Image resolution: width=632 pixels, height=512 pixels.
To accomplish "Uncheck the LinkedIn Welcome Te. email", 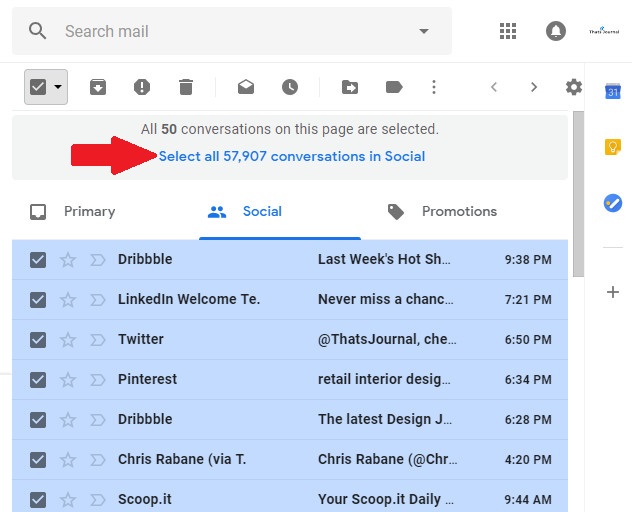I will tap(38, 300).
